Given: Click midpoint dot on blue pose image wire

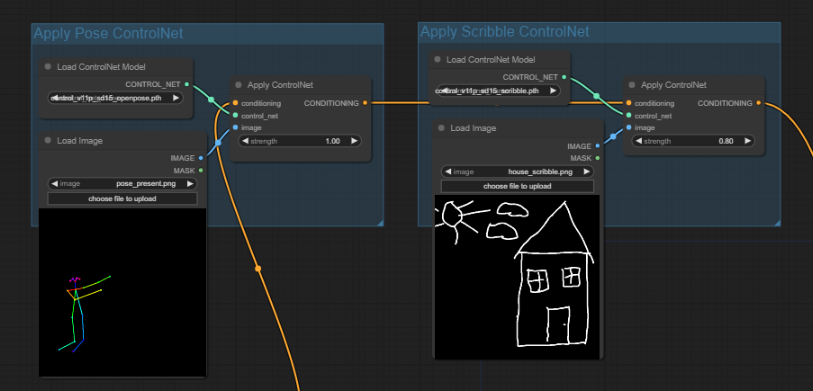Looking at the screenshot, I should (x=218, y=142).
